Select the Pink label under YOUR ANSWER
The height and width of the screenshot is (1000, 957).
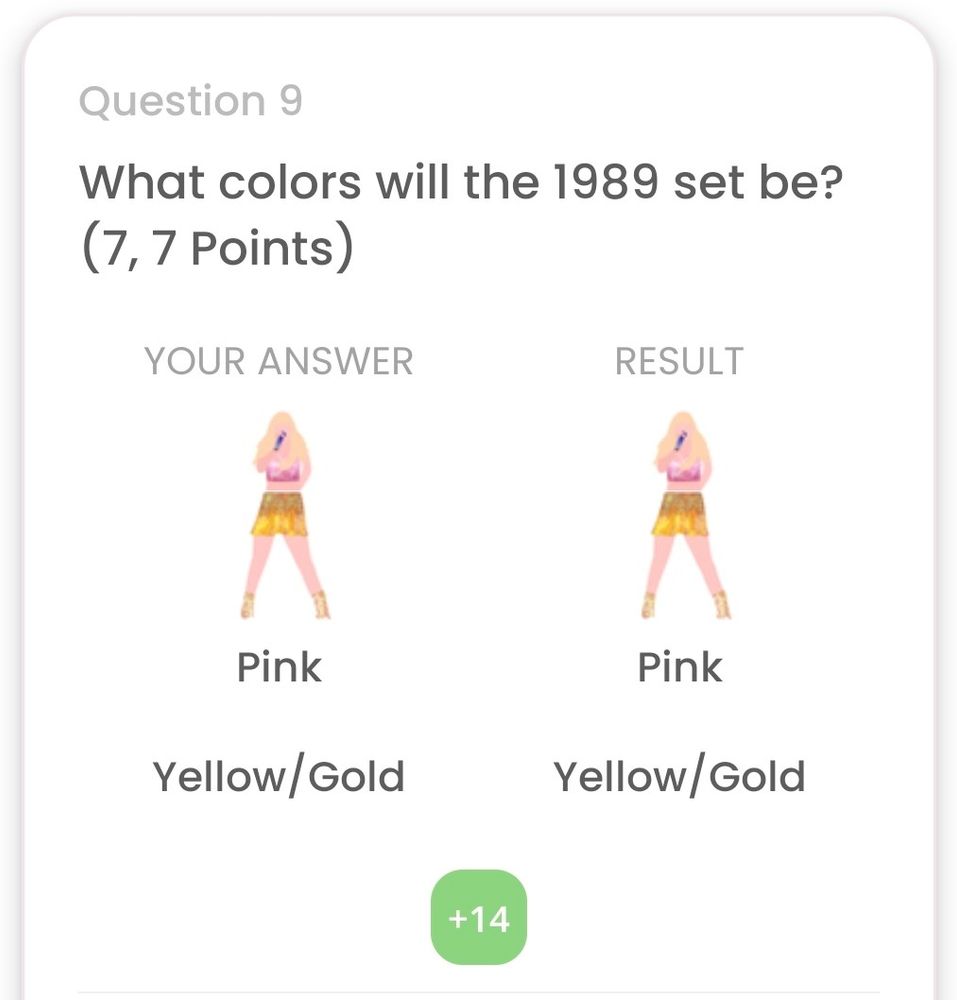(x=279, y=667)
